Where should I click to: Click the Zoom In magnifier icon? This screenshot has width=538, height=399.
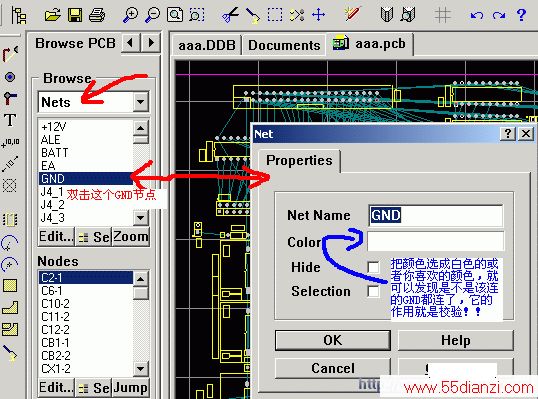click(x=130, y=15)
